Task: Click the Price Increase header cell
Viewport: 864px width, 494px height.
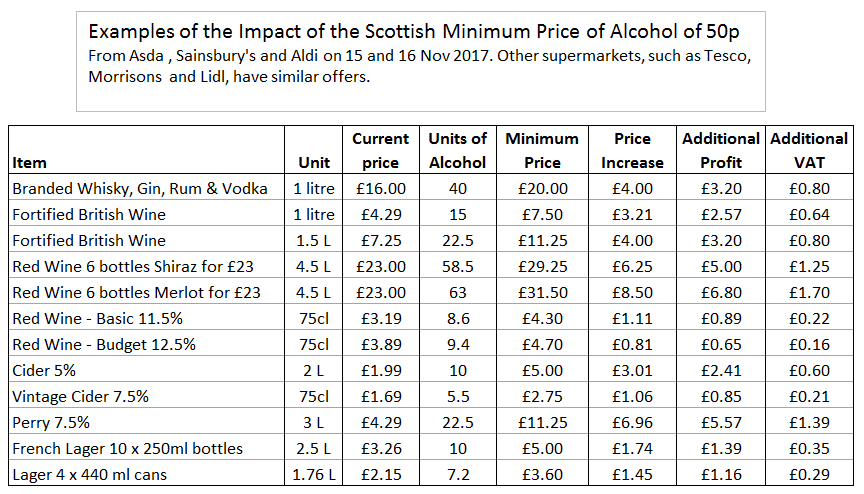Action: click(632, 150)
